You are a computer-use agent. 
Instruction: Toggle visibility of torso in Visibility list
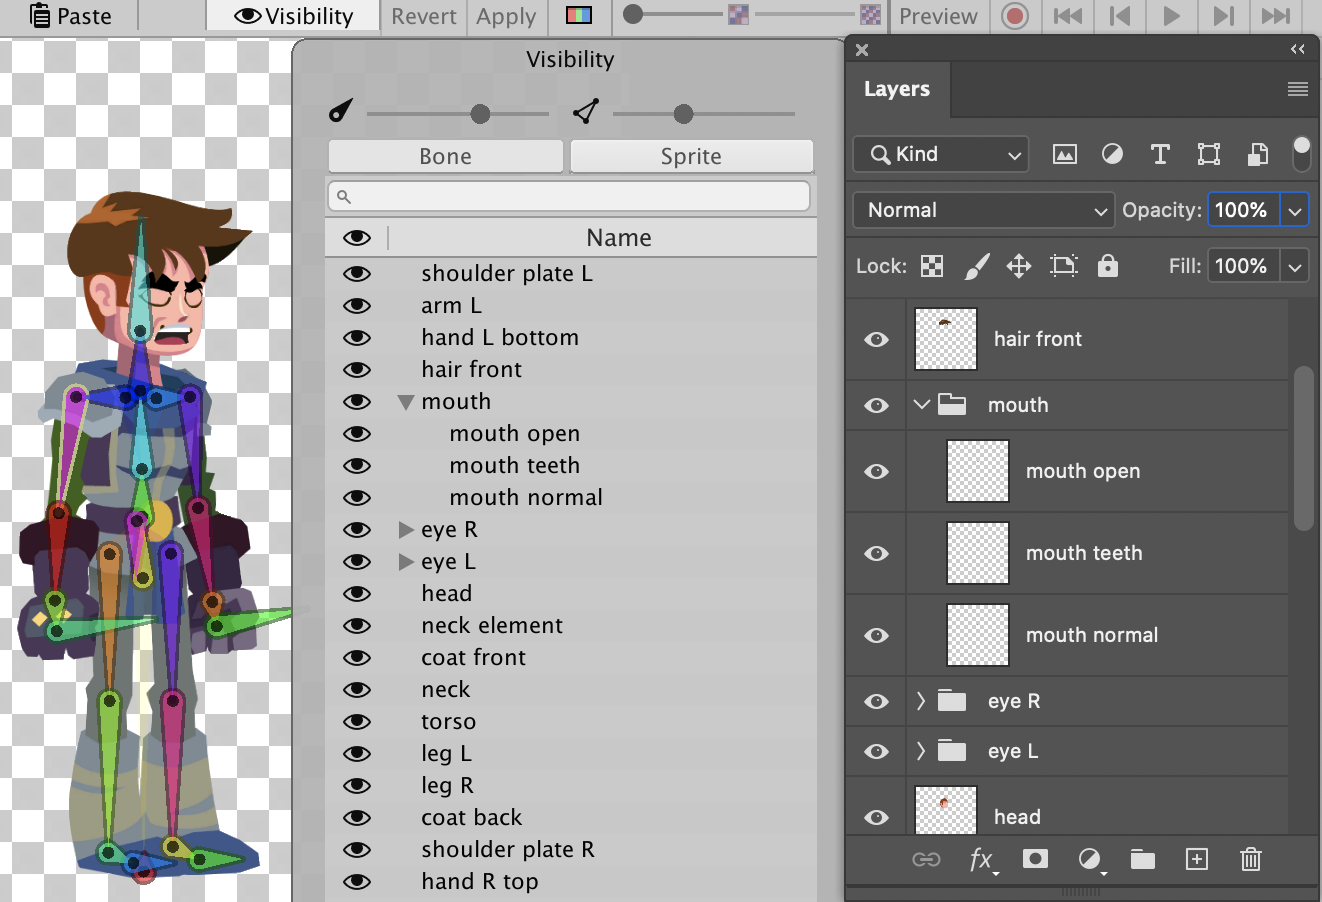(x=357, y=722)
